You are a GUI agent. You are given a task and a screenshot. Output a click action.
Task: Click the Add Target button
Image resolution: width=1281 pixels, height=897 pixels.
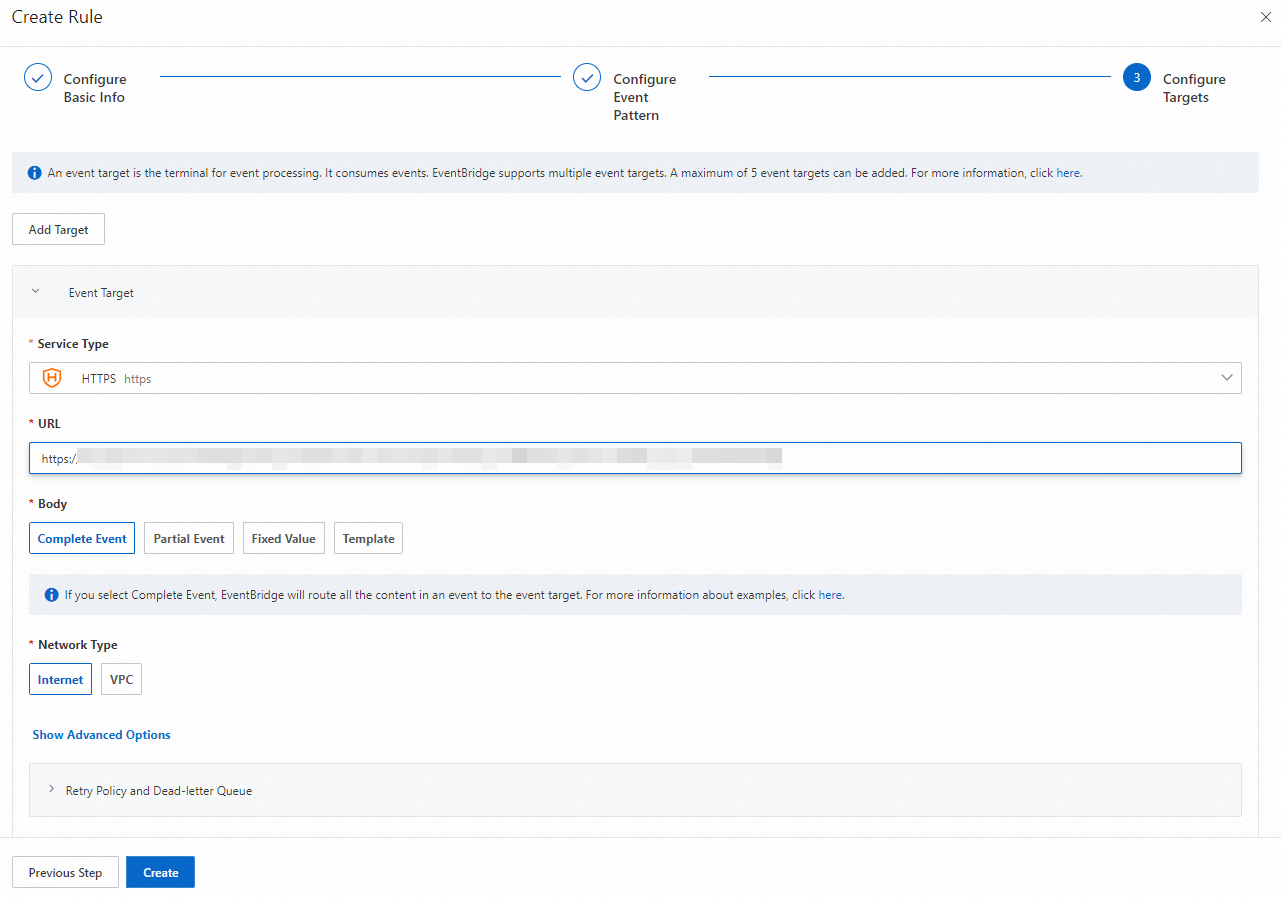coord(58,229)
